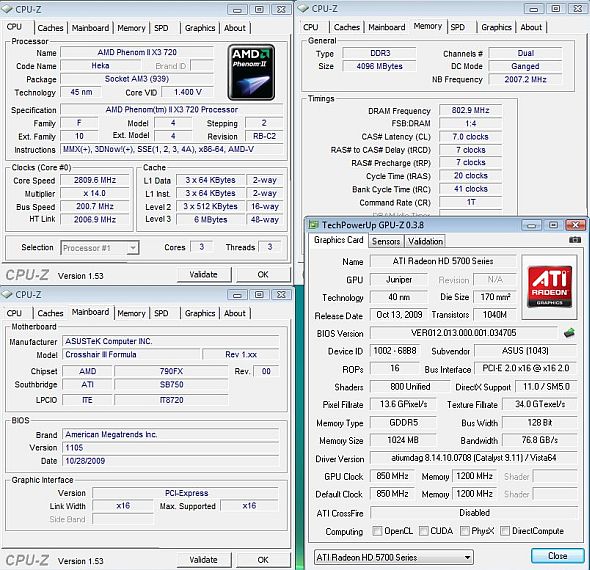Click top-left CPU-Z window title icon
Image resolution: width=590 pixels, height=570 pixels.
click(7, 9)
